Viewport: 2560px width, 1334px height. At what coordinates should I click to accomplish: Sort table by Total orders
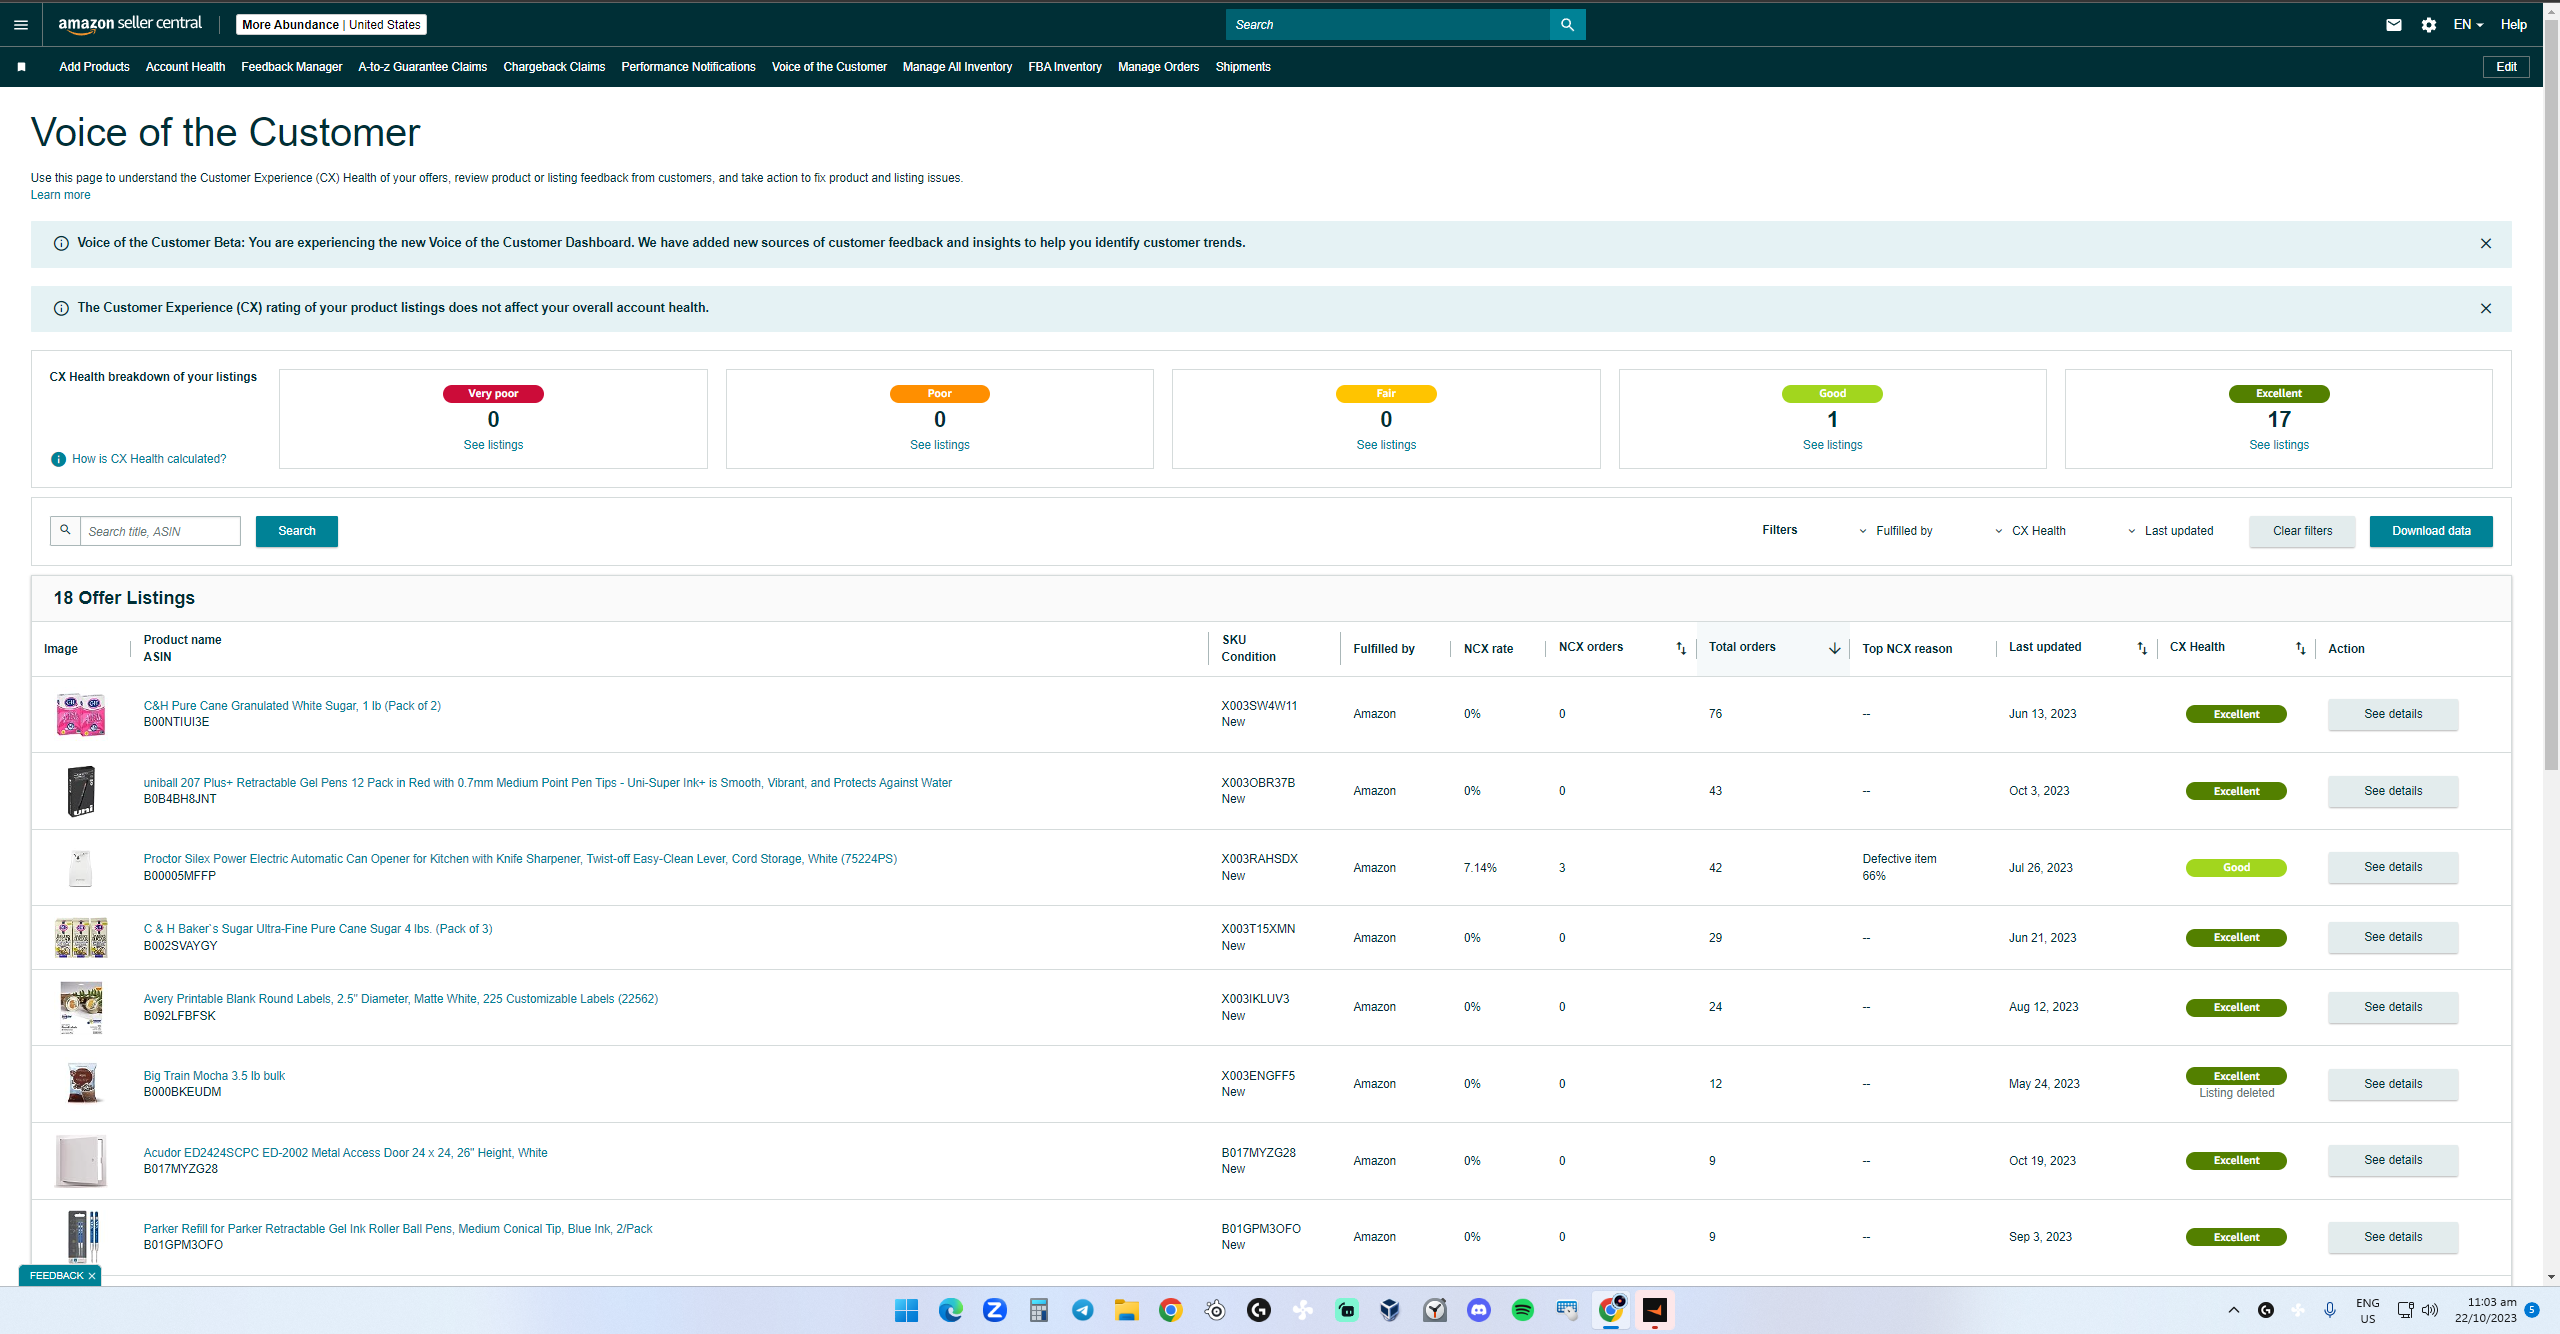[1834, 648]
